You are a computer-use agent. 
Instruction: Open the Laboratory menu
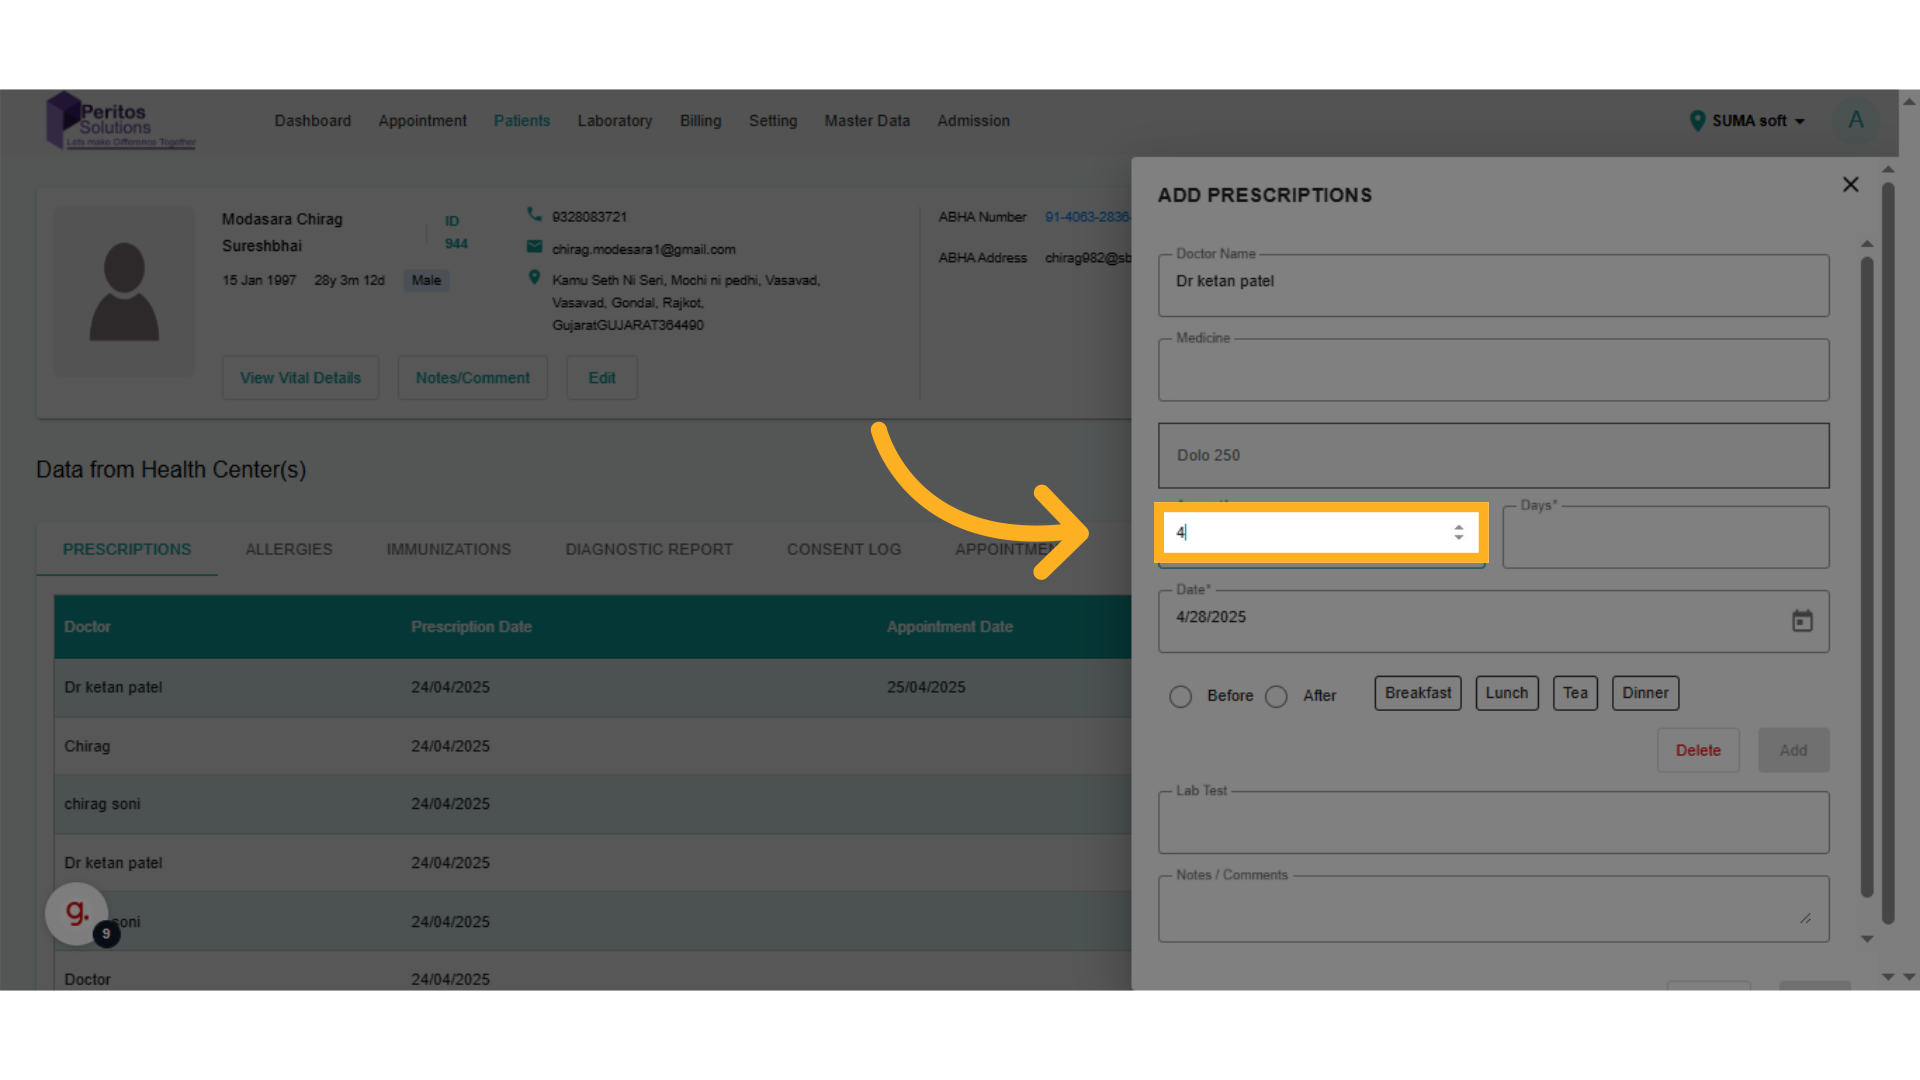coord(614,121)
